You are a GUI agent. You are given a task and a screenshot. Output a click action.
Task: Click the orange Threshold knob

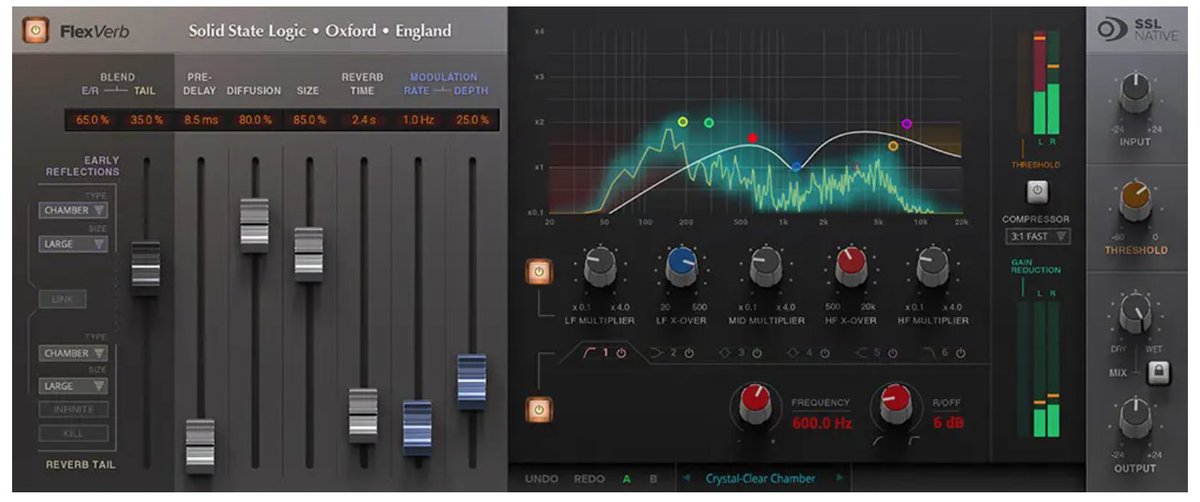[1135, 202]
